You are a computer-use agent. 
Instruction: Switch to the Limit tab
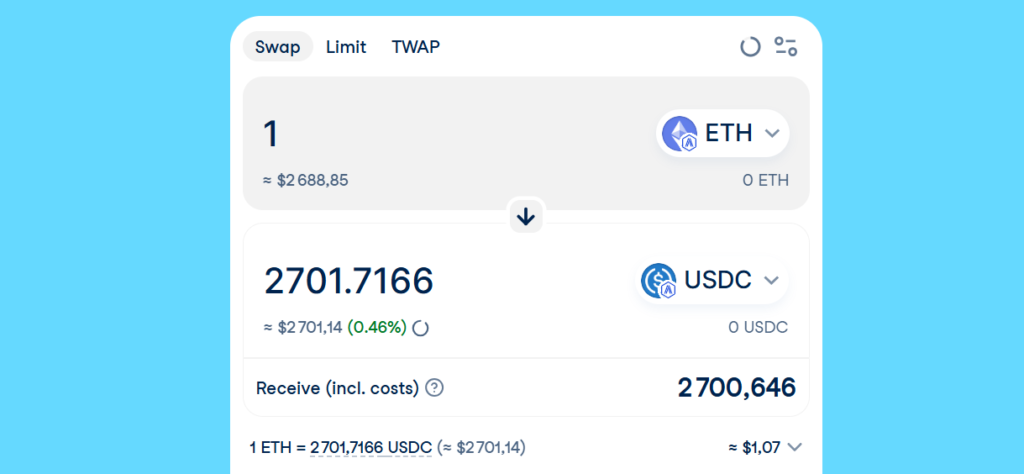tap(346, 47)
